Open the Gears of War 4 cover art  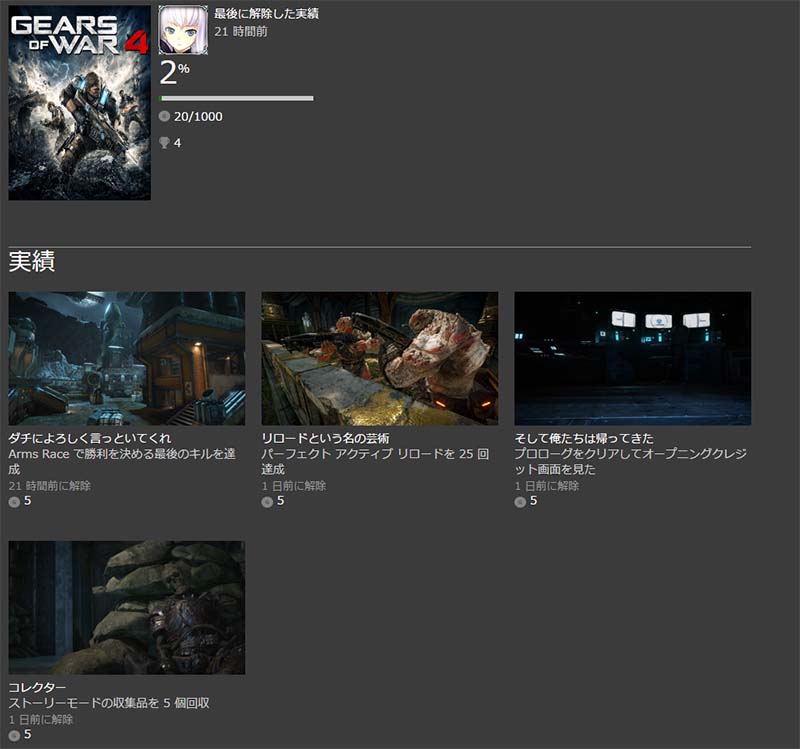click(80, 103)
